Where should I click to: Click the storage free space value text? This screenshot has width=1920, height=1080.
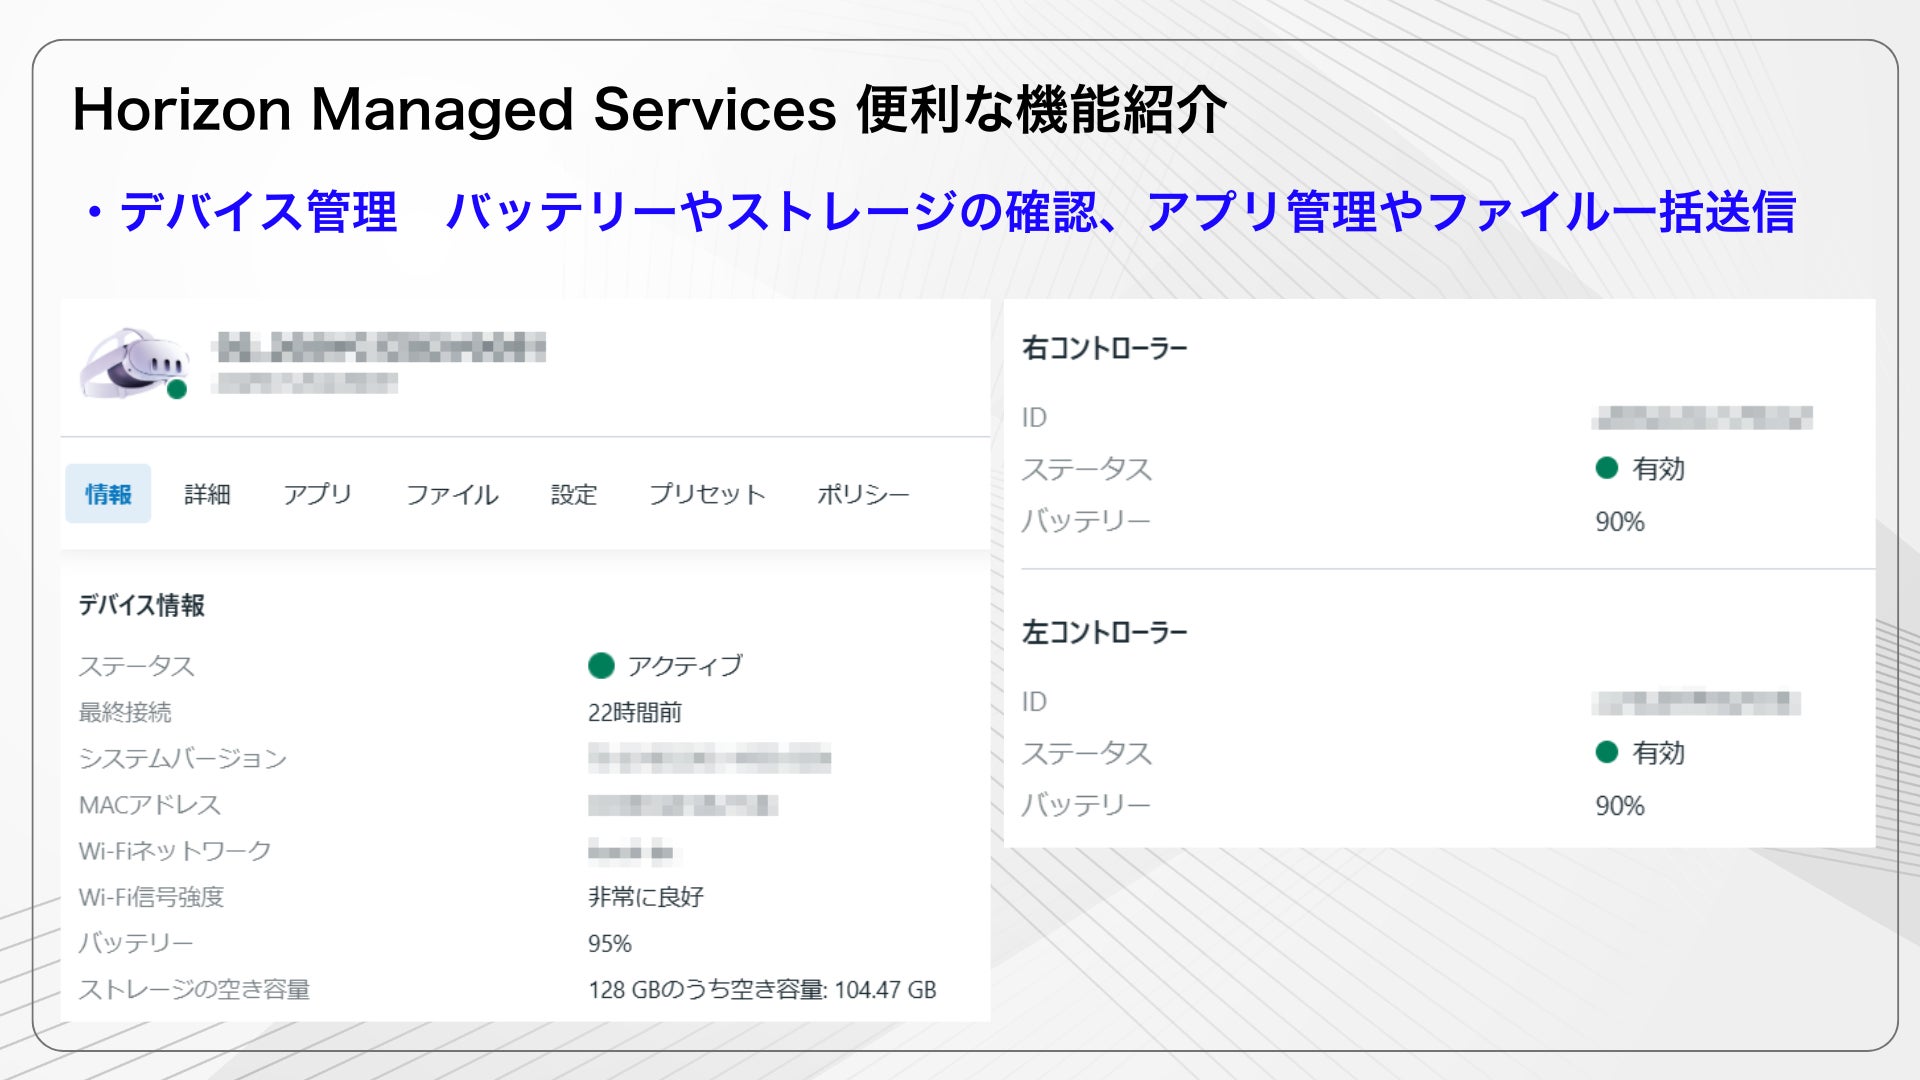point(761,989)
